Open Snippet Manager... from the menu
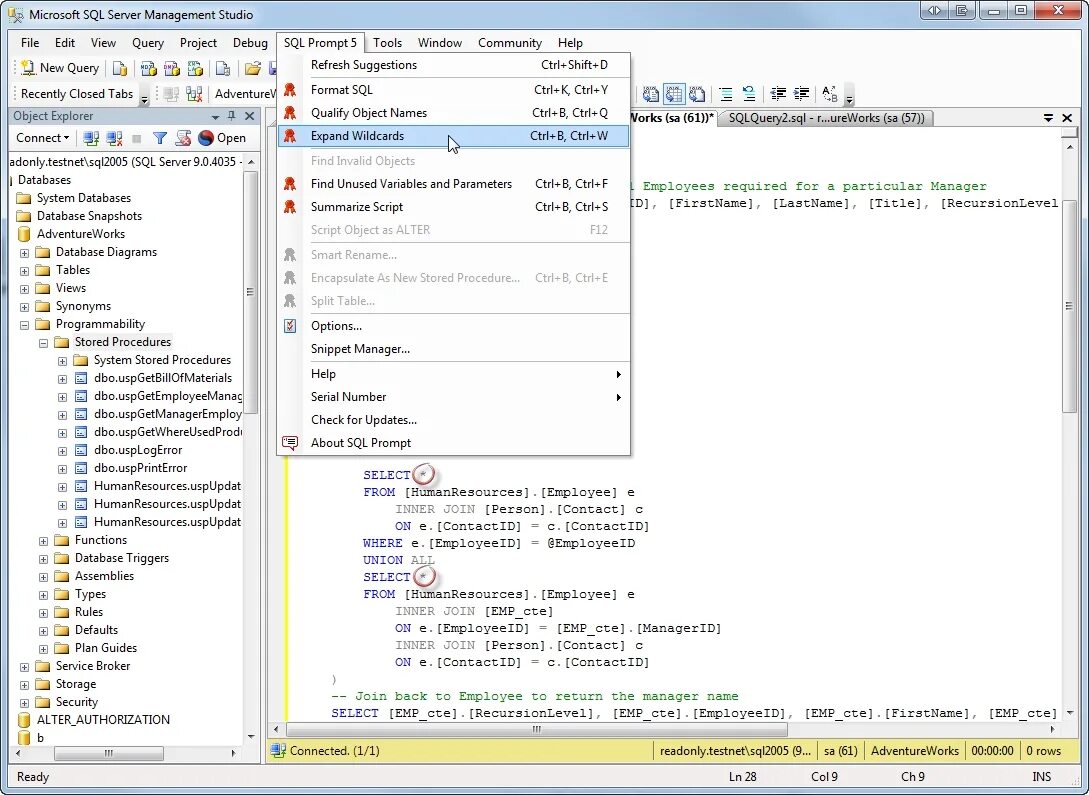Screen dimensions: 1089x795 pyautogui.click(x=454, y=349)
